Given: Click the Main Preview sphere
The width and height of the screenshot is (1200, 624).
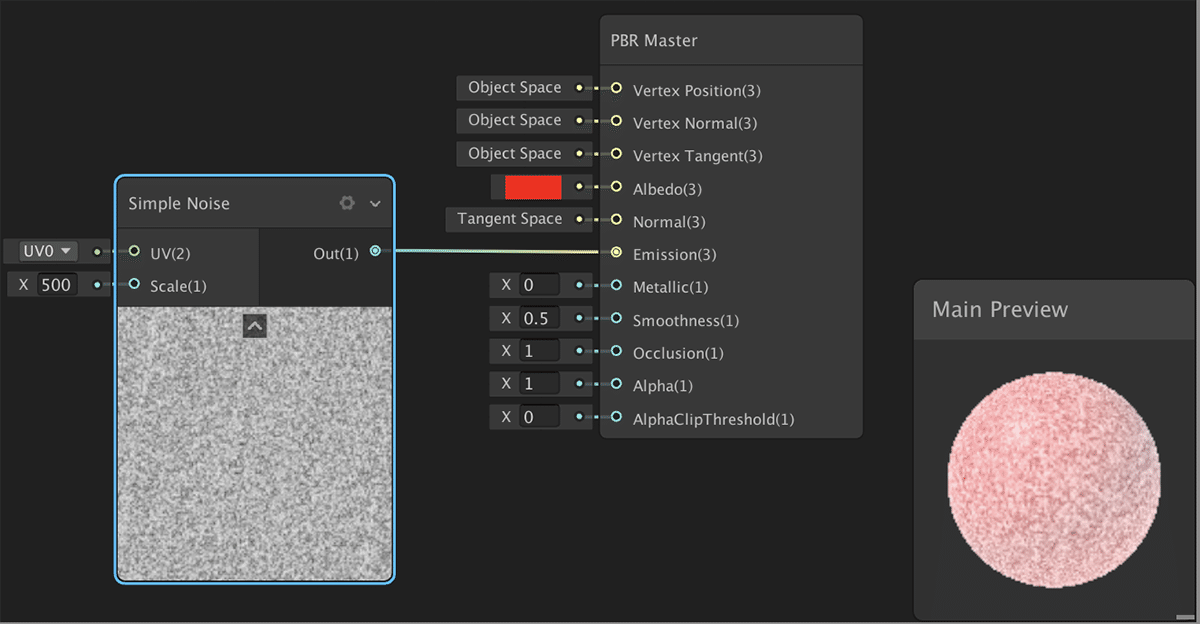Looking at the screenshot, I should click(x=1054, y=479).
